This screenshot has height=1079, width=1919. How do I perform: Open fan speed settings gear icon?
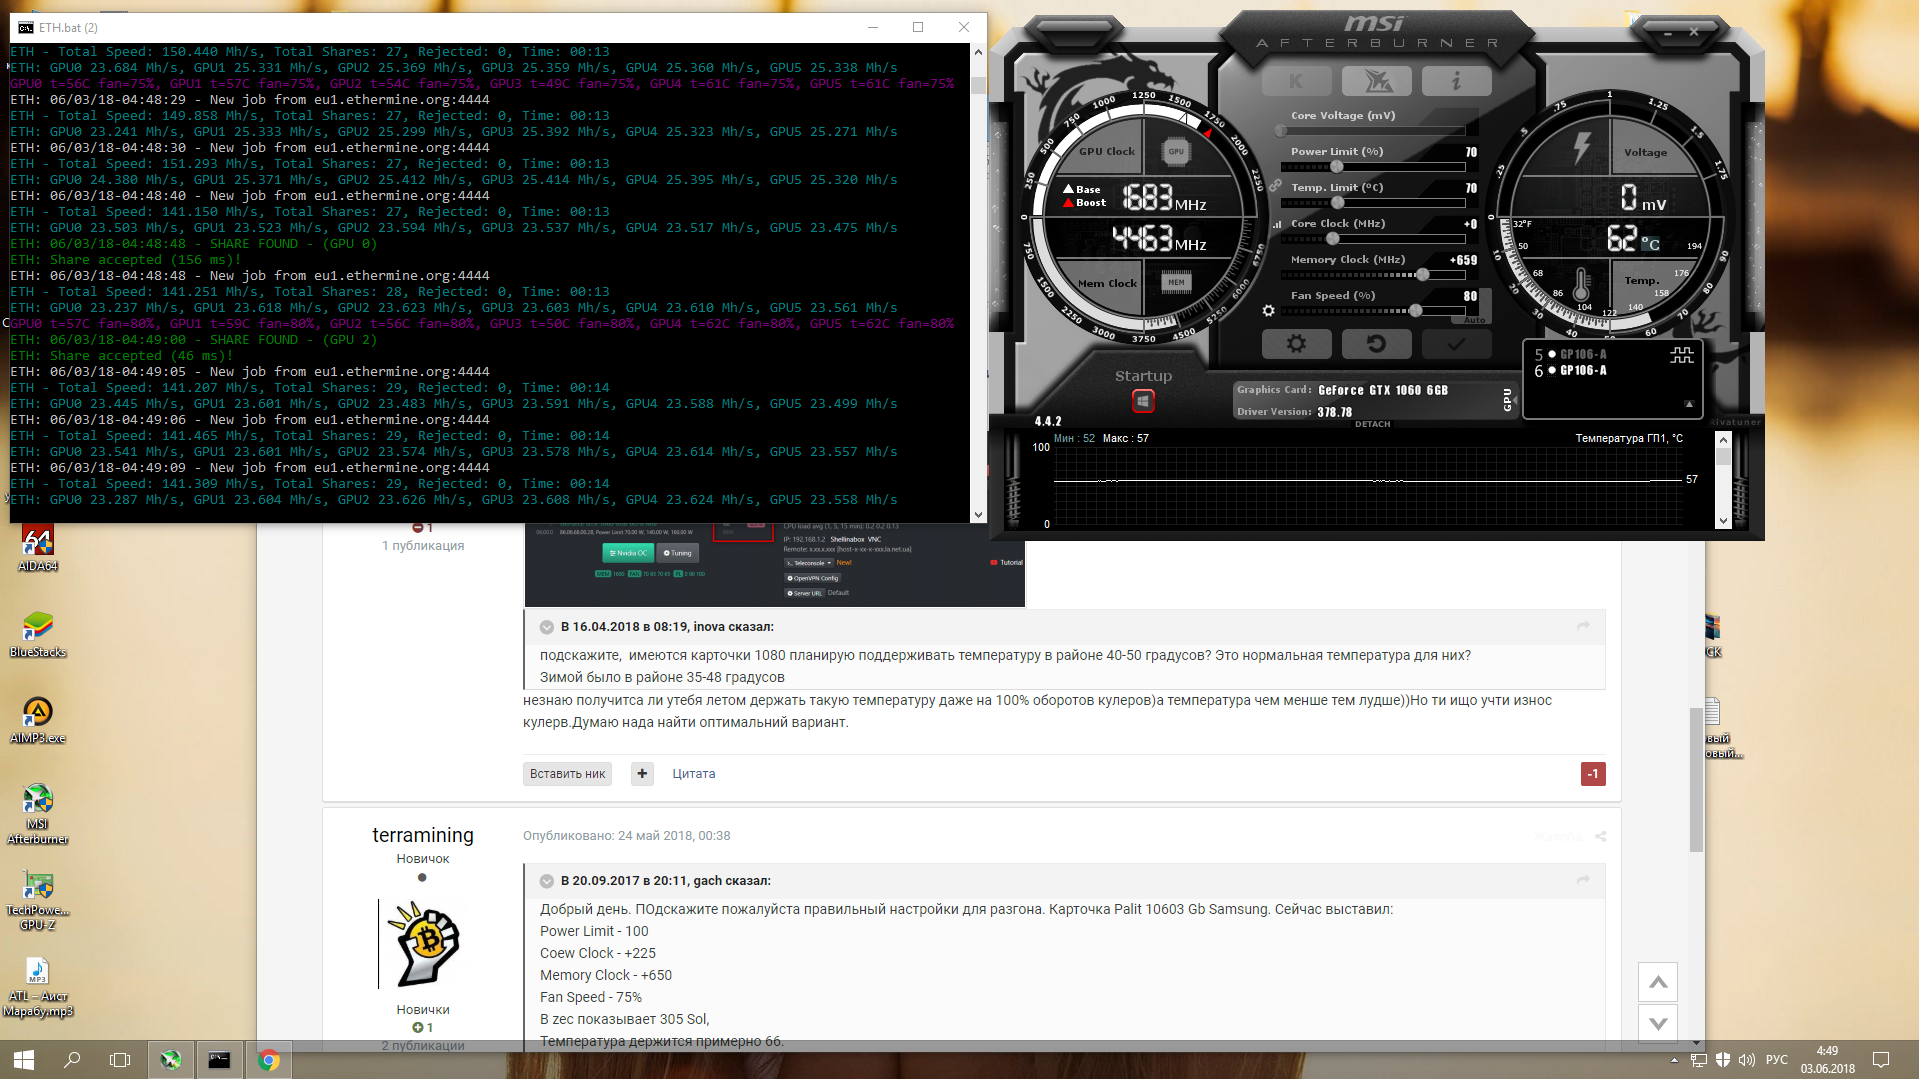point(1268,311)
